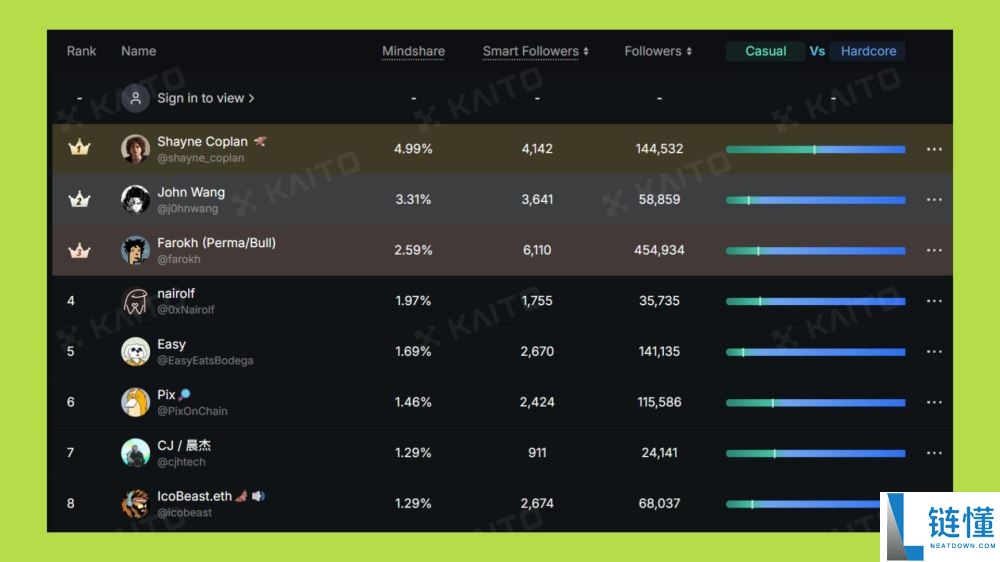This screenshot has height=562, width=1000.
Task: Click nairolf casual-hardcore bar
Action: 816,301
